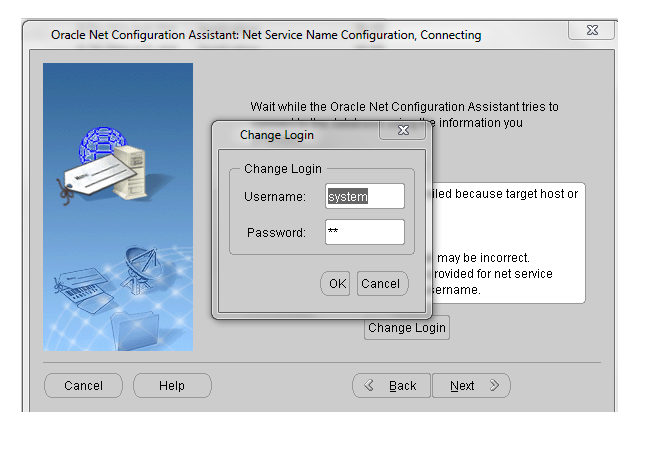Image resolution: width=650 pixels, height=450 pixels.
Task: Focus the Username field containing system
Action: 364,197
